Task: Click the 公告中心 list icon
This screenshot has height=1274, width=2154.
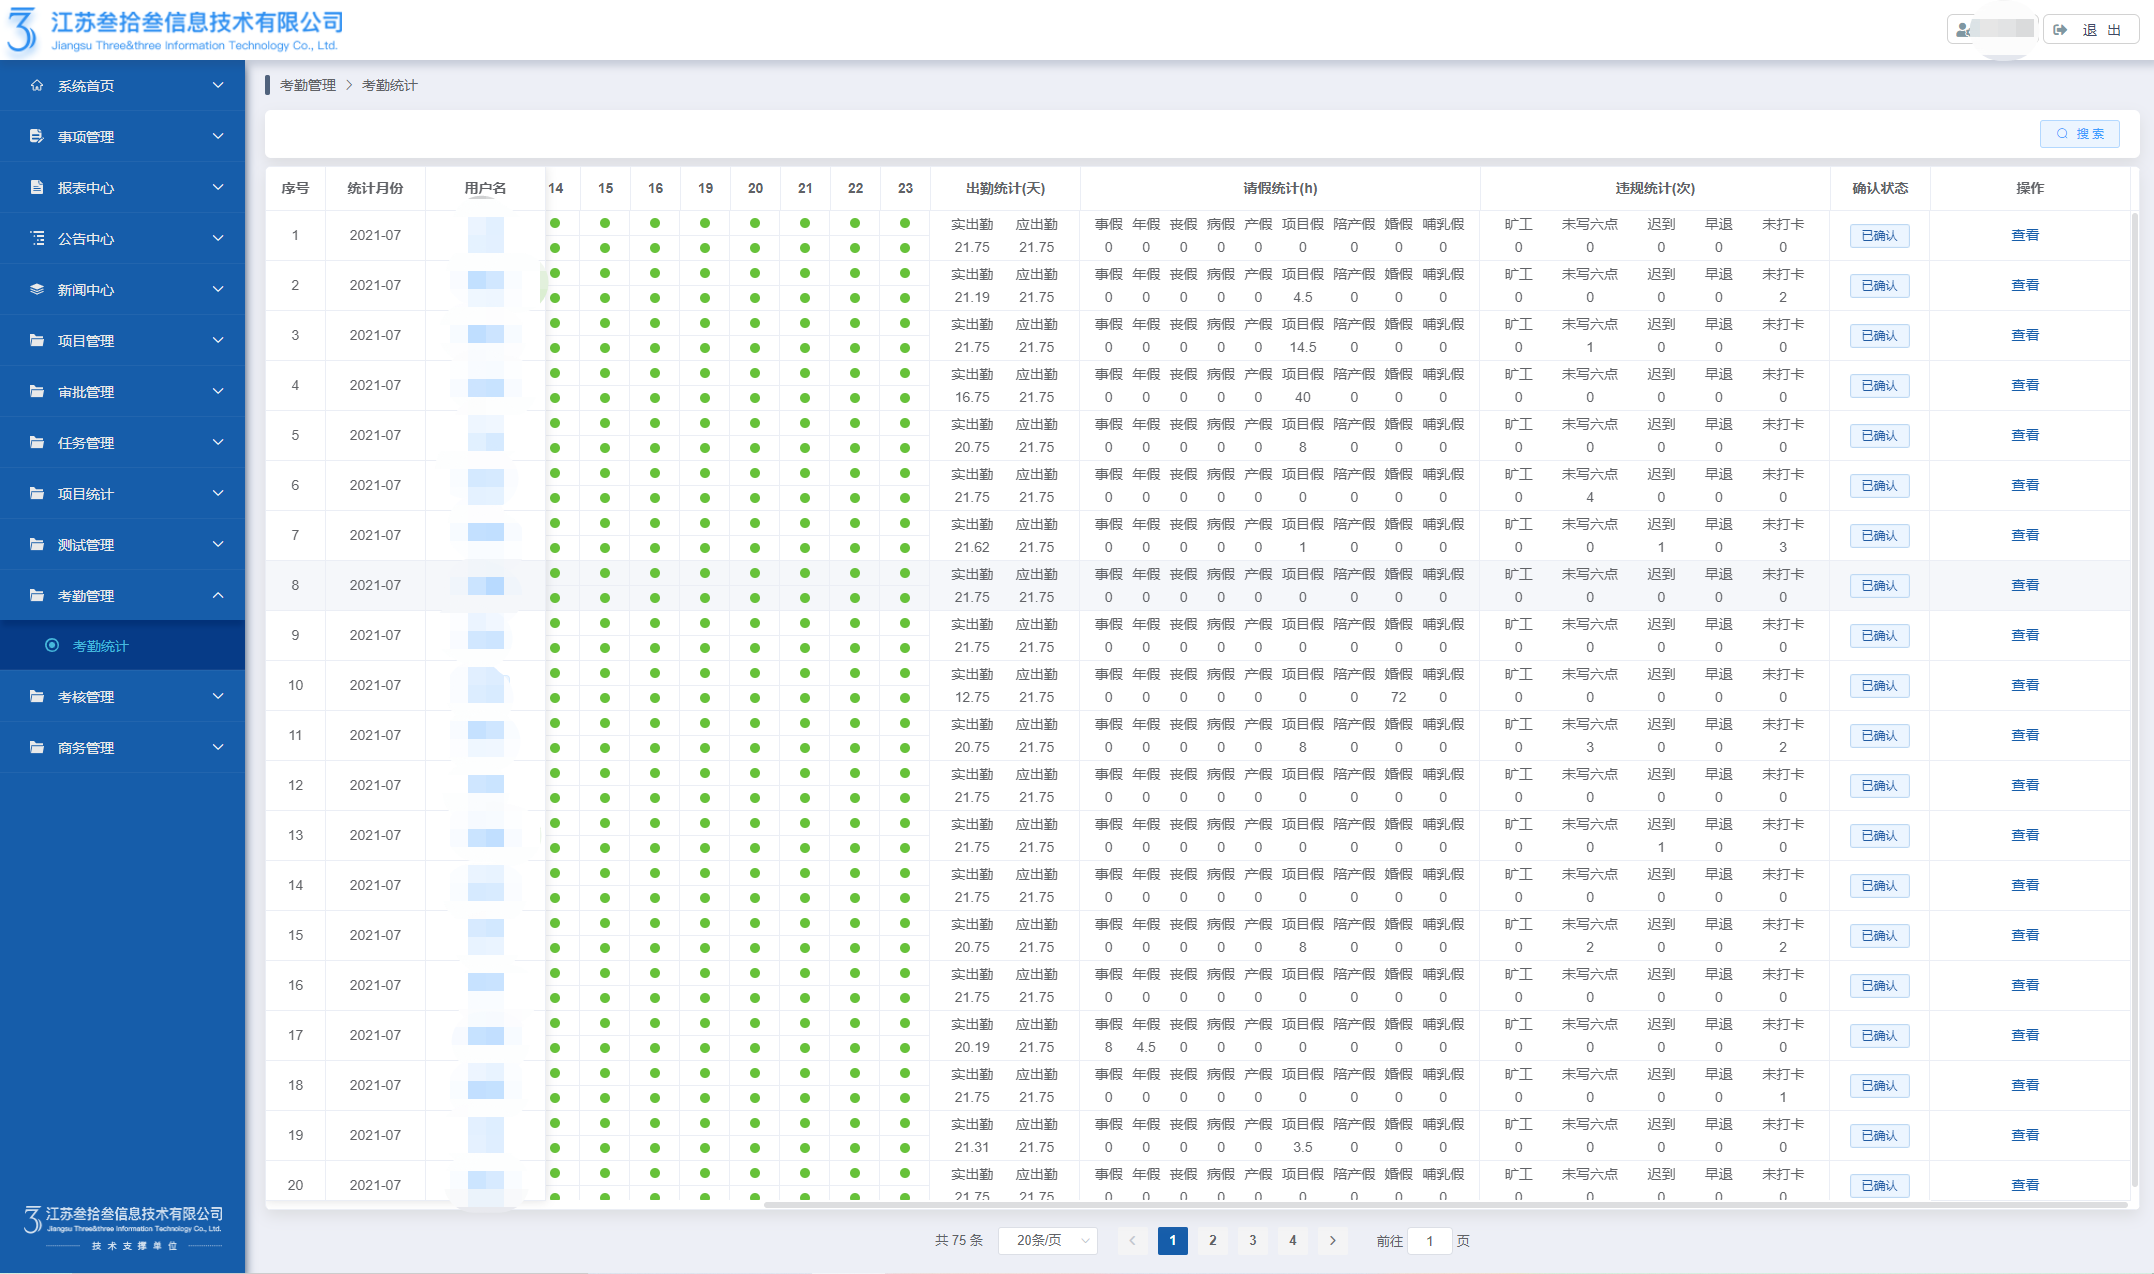Action: tap(37, 238)
